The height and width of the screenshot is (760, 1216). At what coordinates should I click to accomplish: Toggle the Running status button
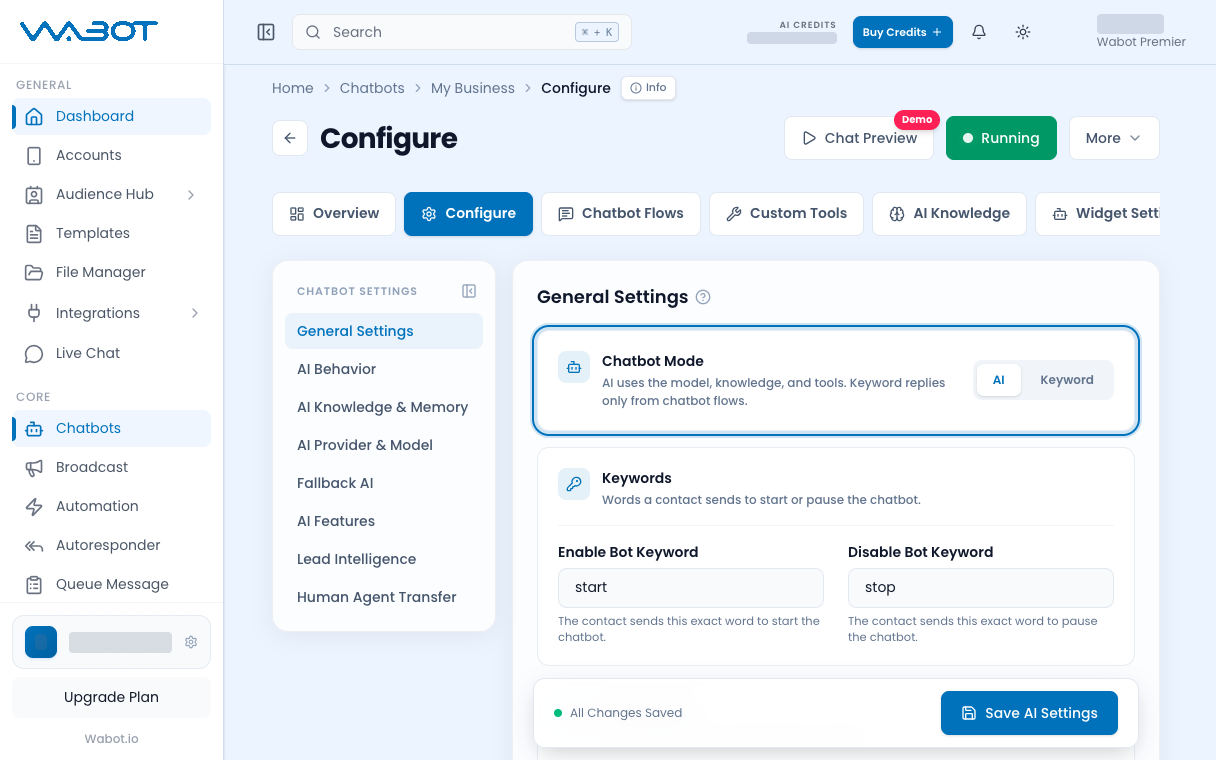click(1001, 138)
